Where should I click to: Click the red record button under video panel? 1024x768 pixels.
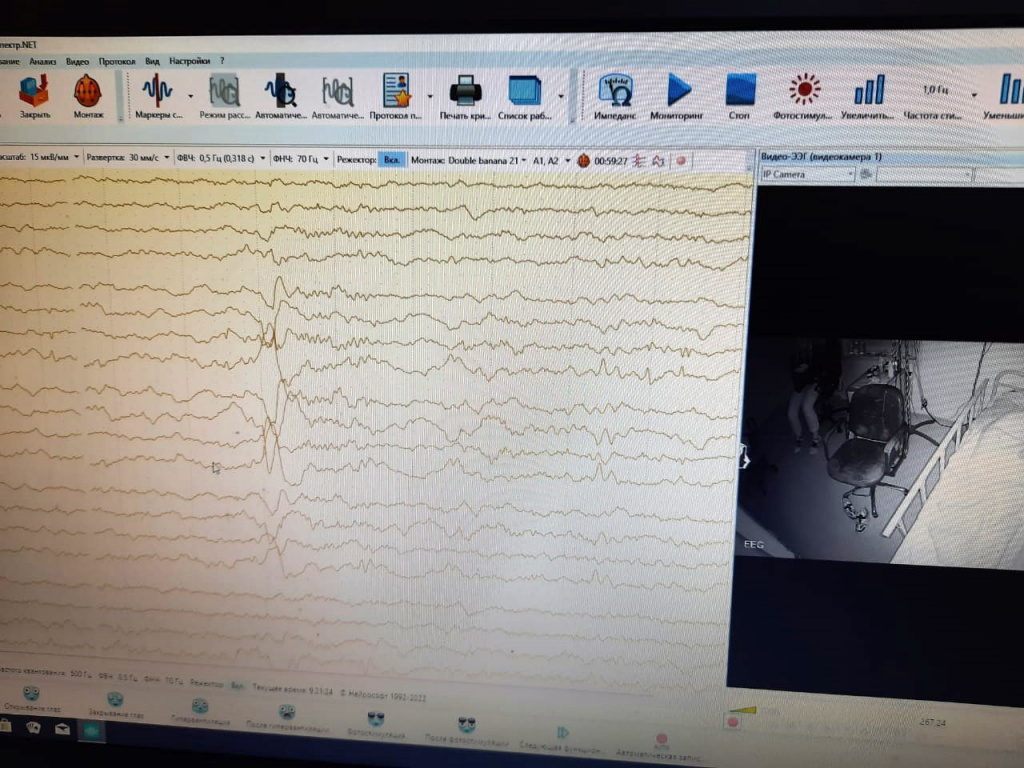click(733, 722)
